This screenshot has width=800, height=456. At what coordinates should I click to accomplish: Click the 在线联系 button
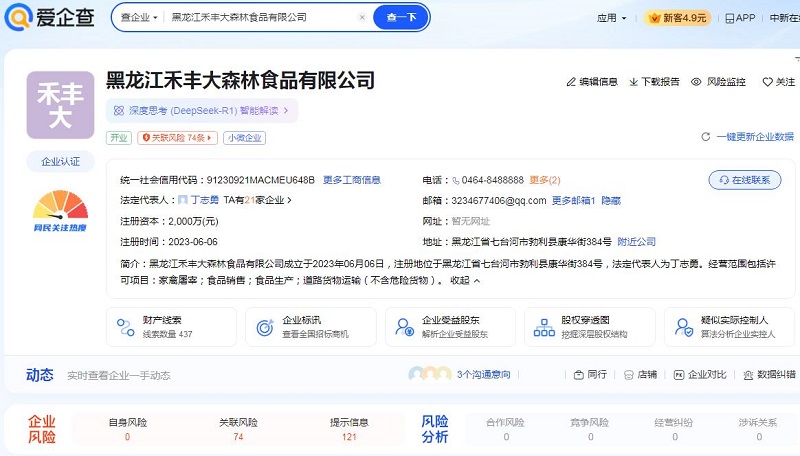pos(745,180)
